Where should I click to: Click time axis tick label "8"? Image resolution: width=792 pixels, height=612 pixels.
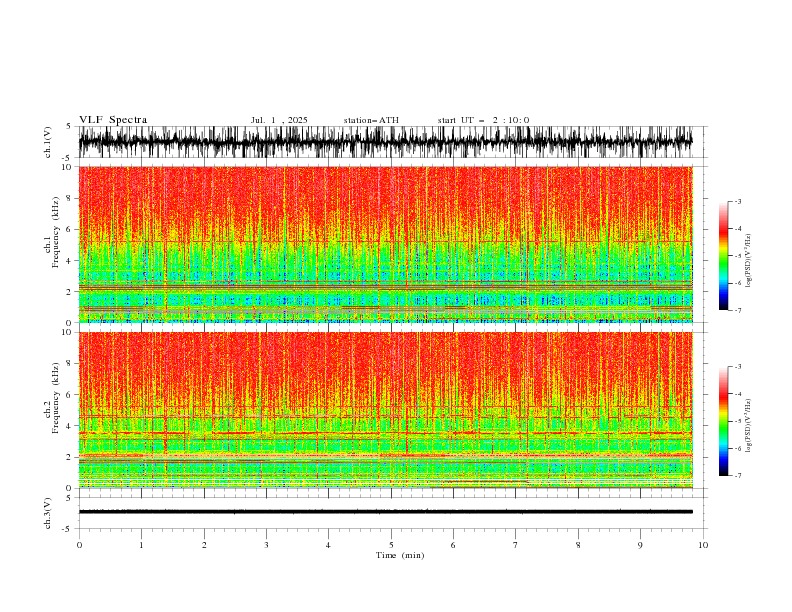(x=578, y=545)
